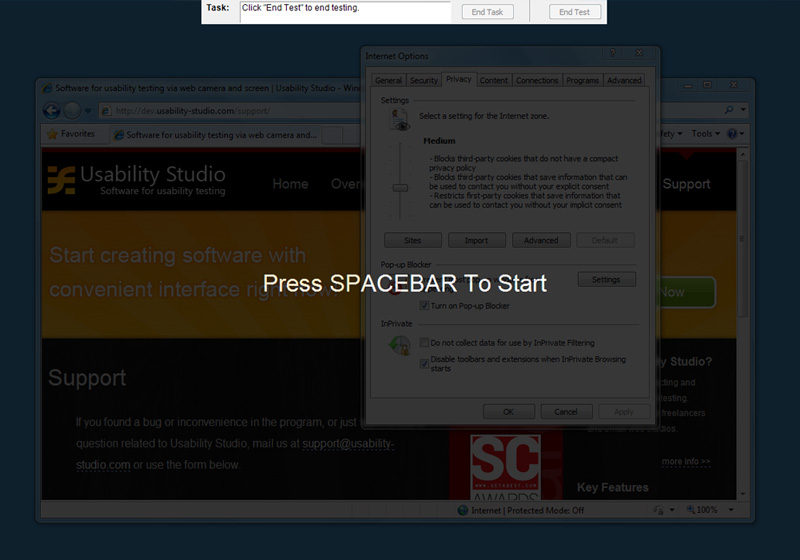Image resolution: width=800 pixels, height=560 pixels.
Task: Click the task description text field
Action: [345, 12]
